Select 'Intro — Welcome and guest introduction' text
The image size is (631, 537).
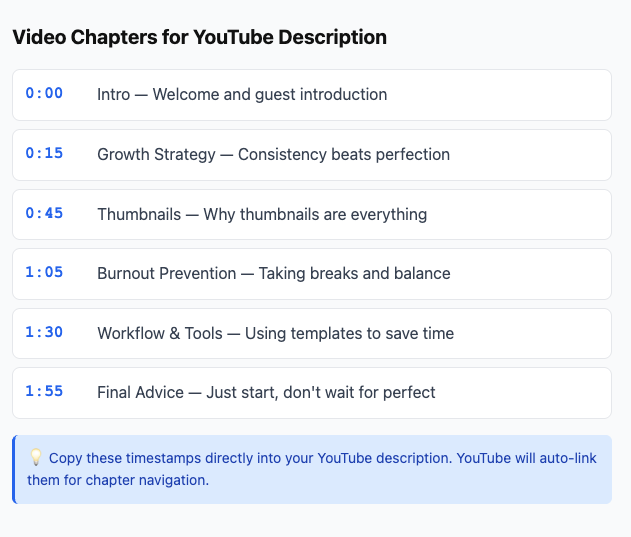click(x=242, y=95)
